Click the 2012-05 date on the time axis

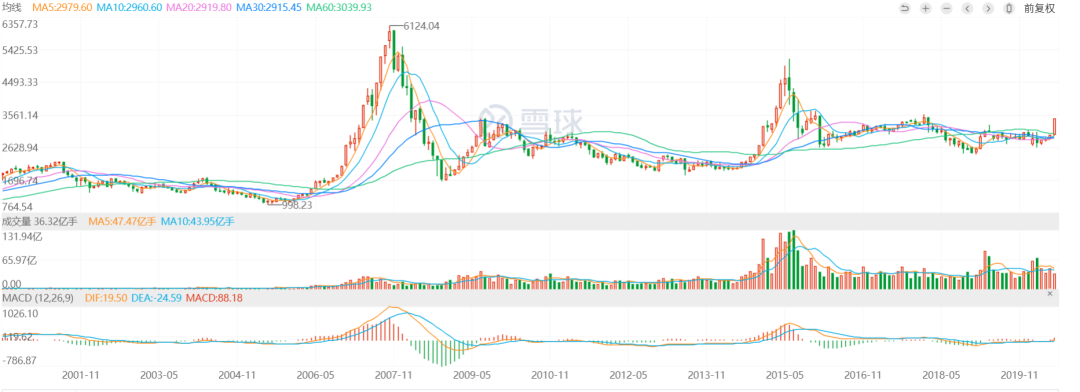pyautogui.click(x=628, y=376)
